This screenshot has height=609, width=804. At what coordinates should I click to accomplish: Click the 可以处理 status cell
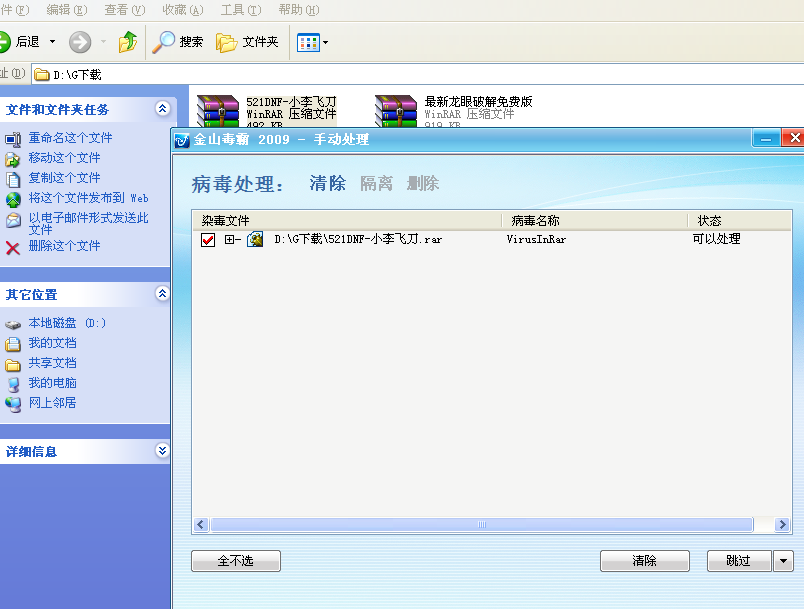point(716,239)
